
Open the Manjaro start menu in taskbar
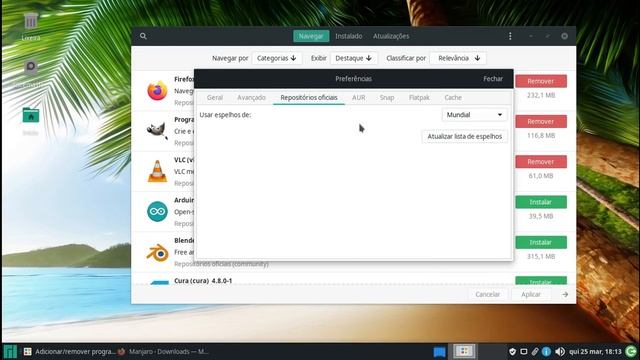10,351
